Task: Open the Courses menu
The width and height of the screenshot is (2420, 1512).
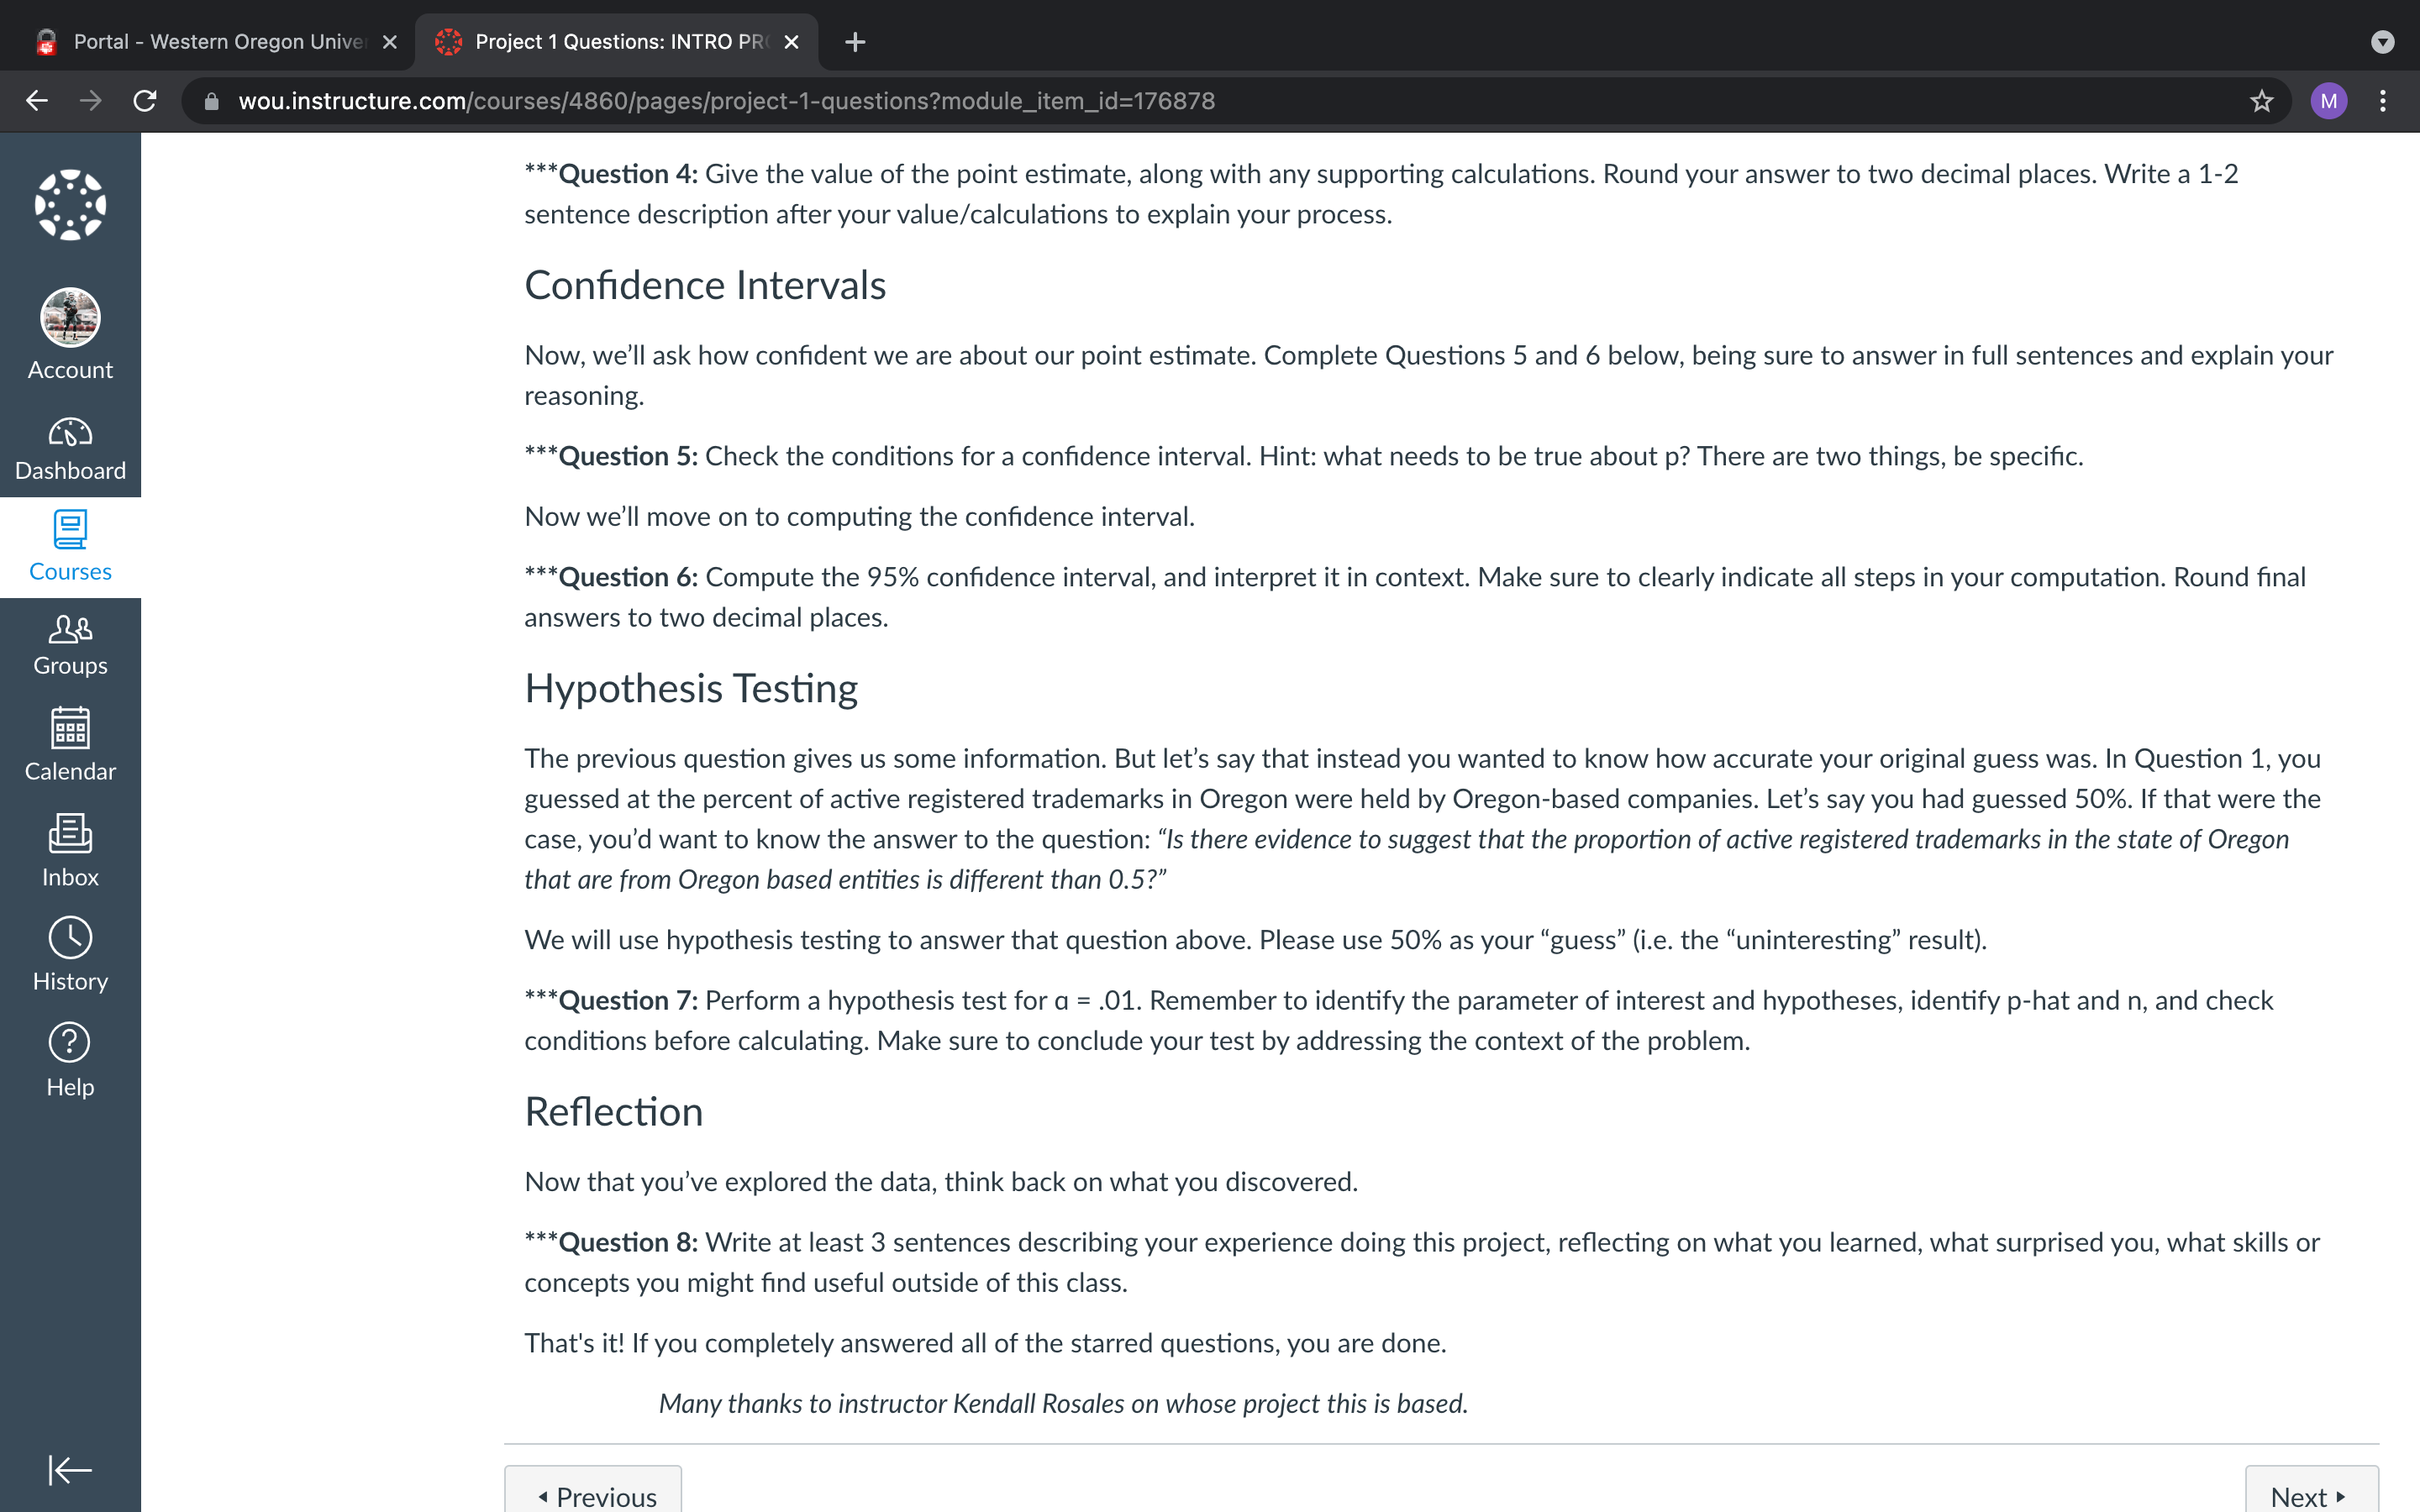Action: 70,547
